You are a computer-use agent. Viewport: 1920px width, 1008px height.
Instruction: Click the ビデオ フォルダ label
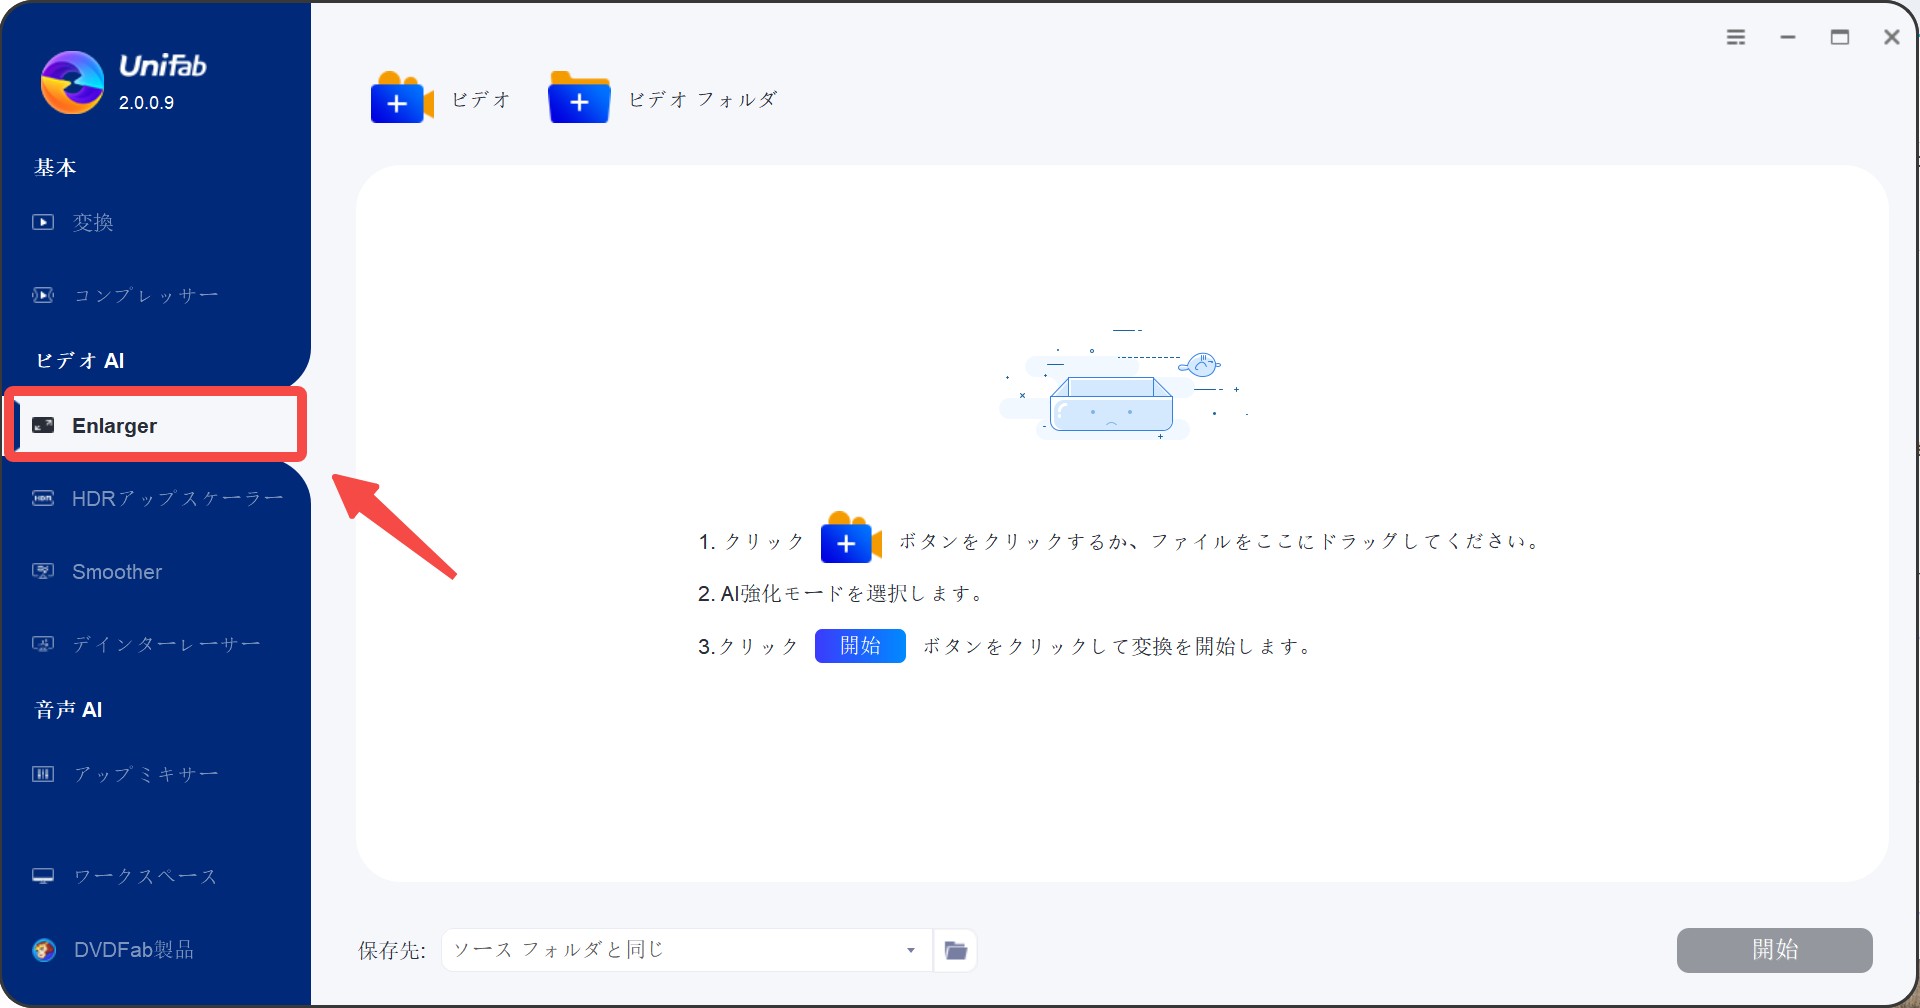pyautogui.click(x=703, y=99)
